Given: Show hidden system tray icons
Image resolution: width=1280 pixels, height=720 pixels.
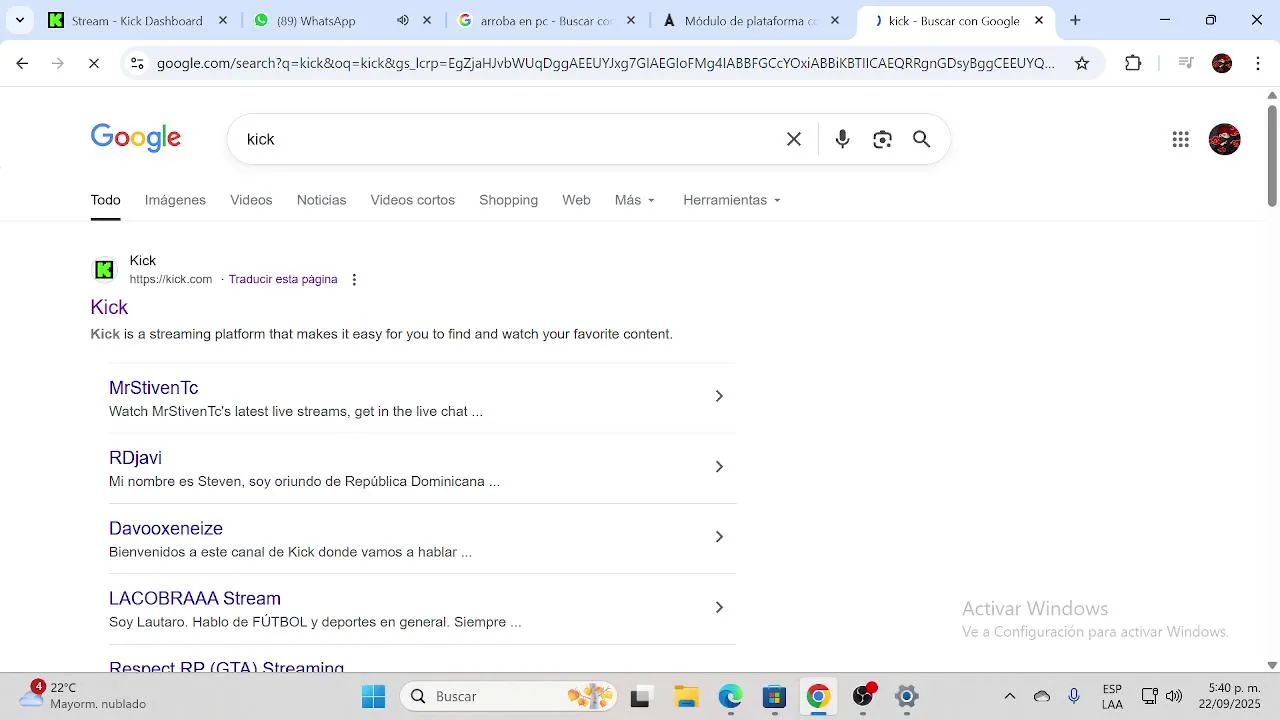Looking at the screenshot, I should [1009, 696].
